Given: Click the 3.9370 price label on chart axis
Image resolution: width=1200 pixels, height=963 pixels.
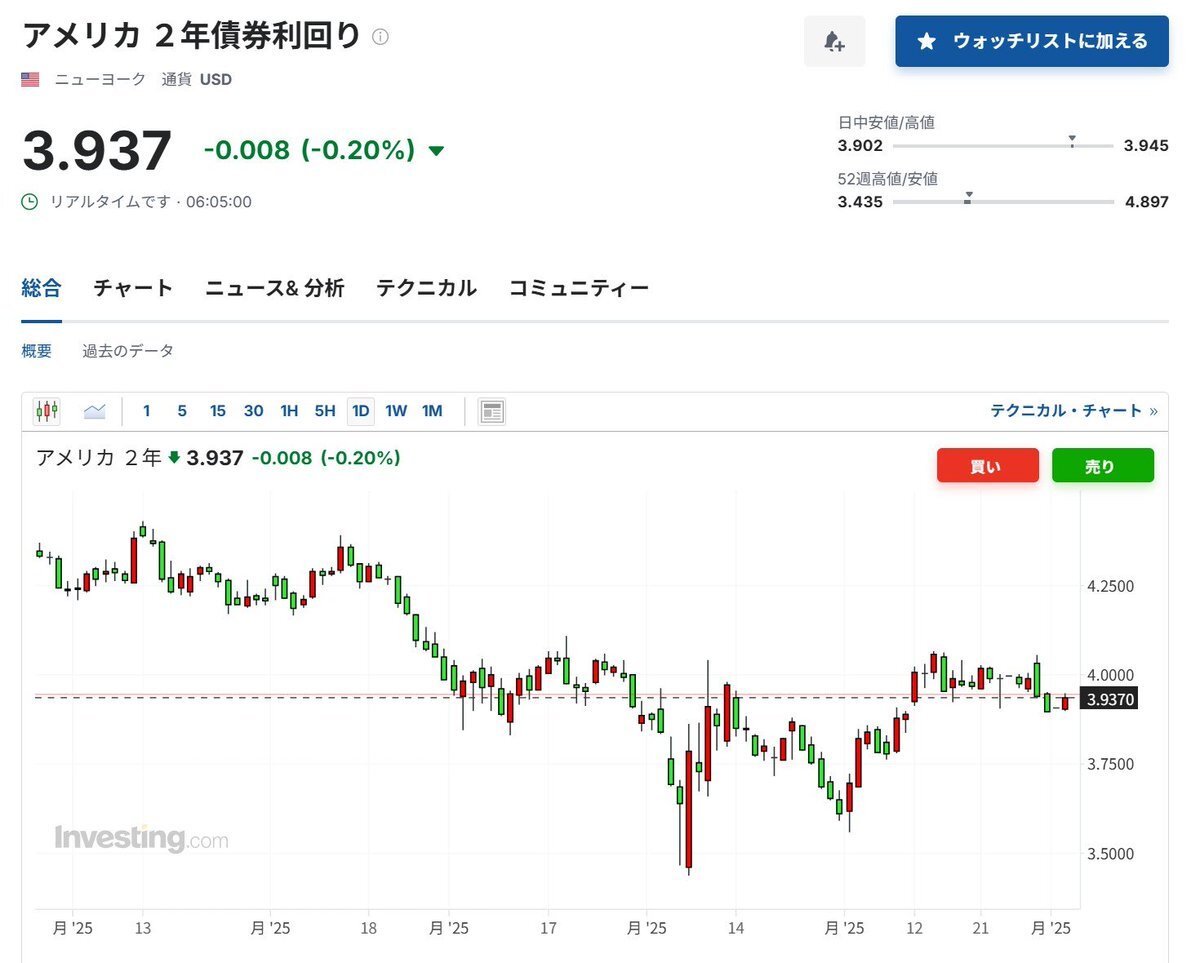Looking at the screenshot, I should point(1110,700).
